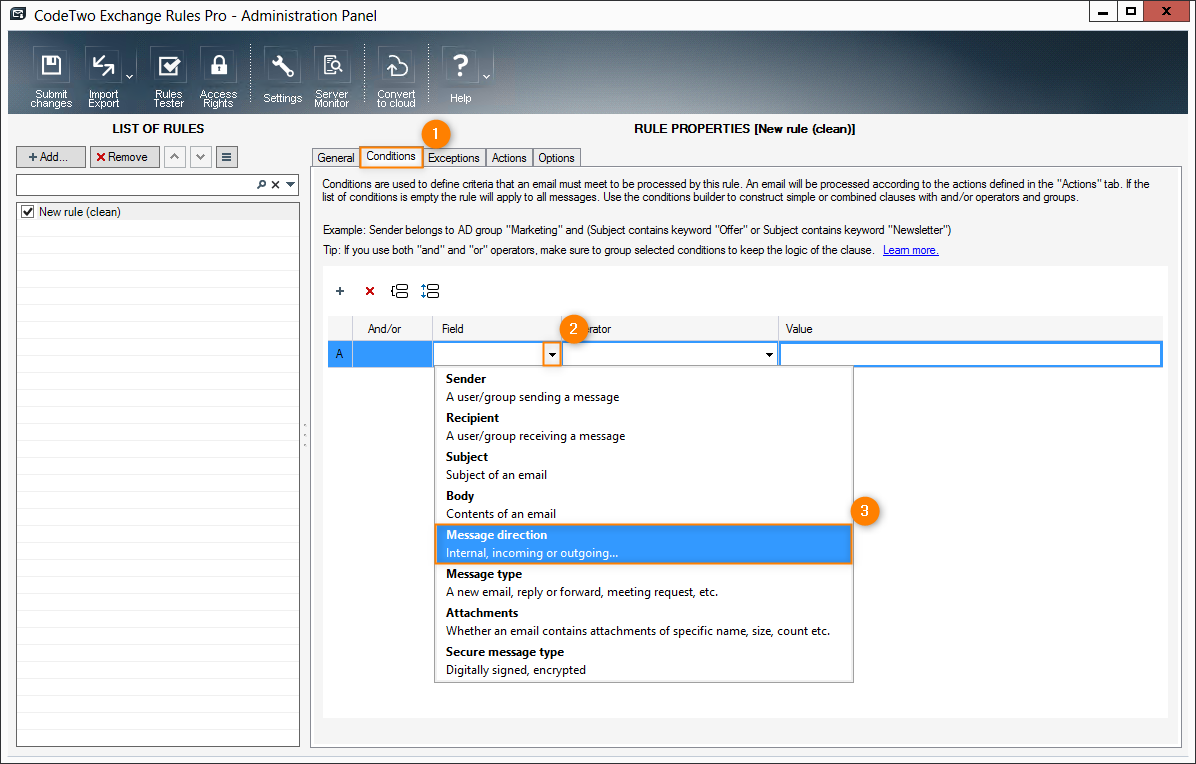This screenshot has width=1196, height=764.
Task: Switch to the Conditions tab
Action: [x=391, y=156]
